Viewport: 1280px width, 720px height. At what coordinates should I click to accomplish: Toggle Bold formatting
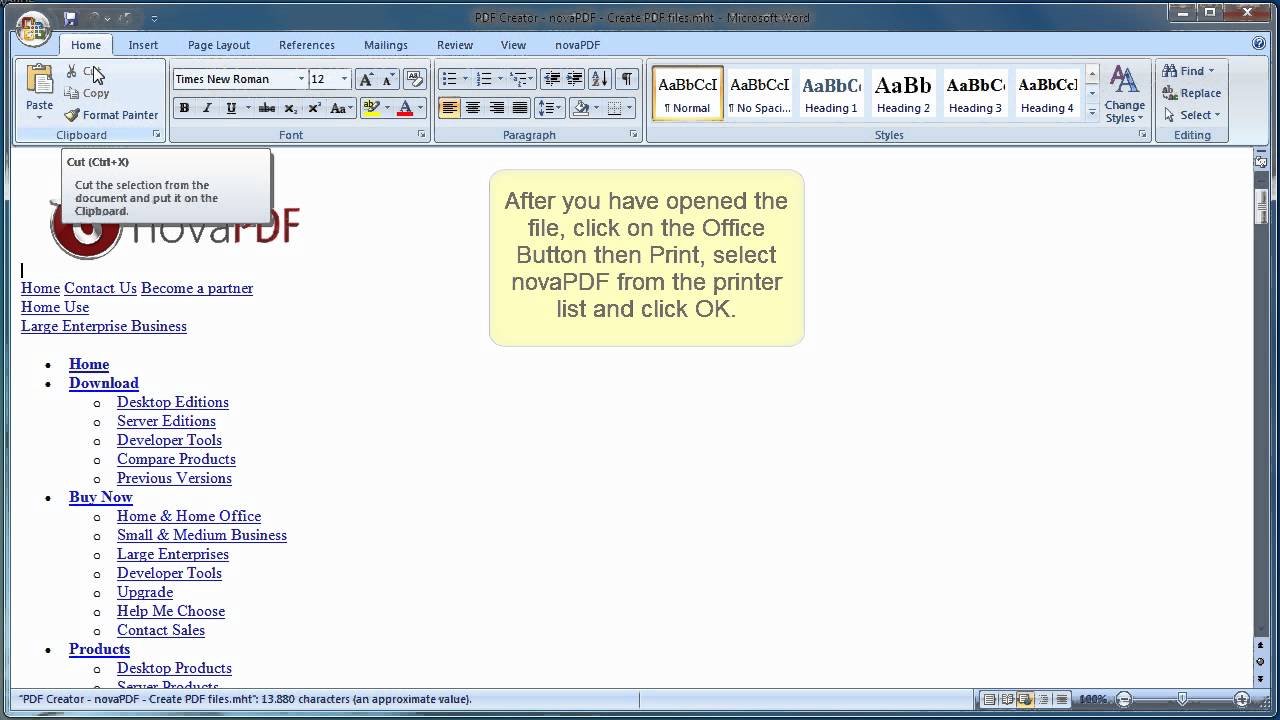(184, 108)
